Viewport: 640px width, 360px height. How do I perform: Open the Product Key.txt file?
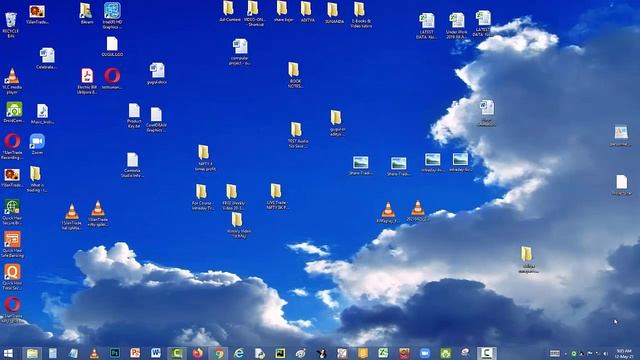tap(134, 116)
